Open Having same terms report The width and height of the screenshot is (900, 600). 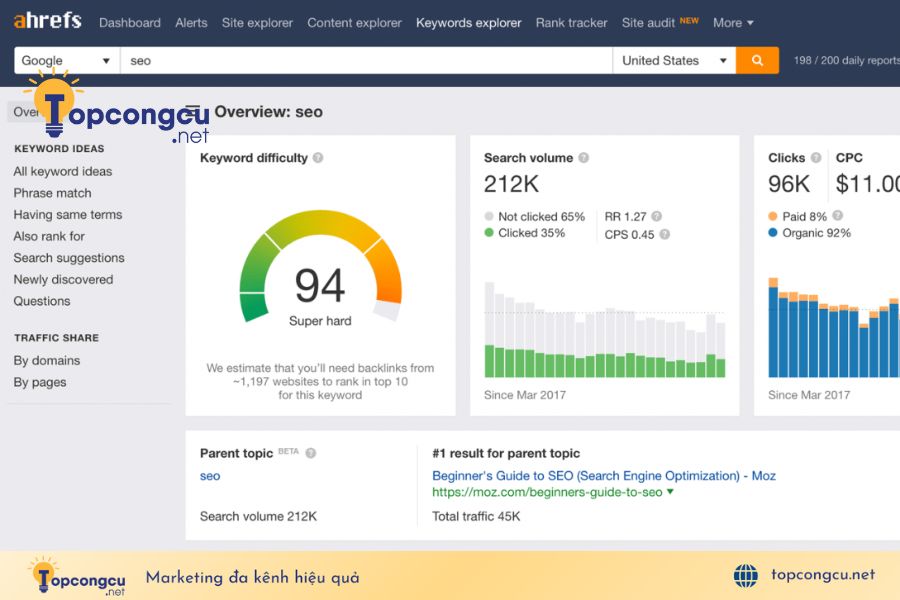68,214
